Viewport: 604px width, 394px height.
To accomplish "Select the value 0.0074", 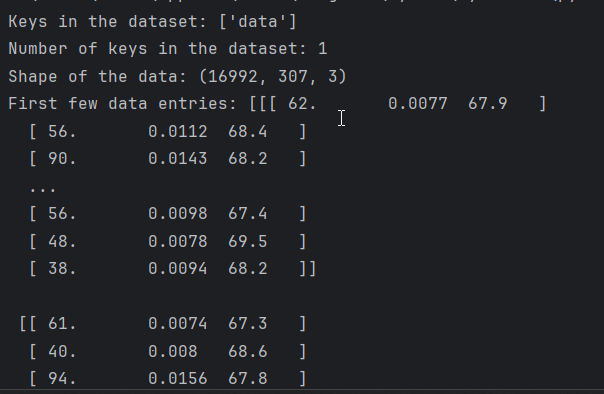I will point(178,324).
